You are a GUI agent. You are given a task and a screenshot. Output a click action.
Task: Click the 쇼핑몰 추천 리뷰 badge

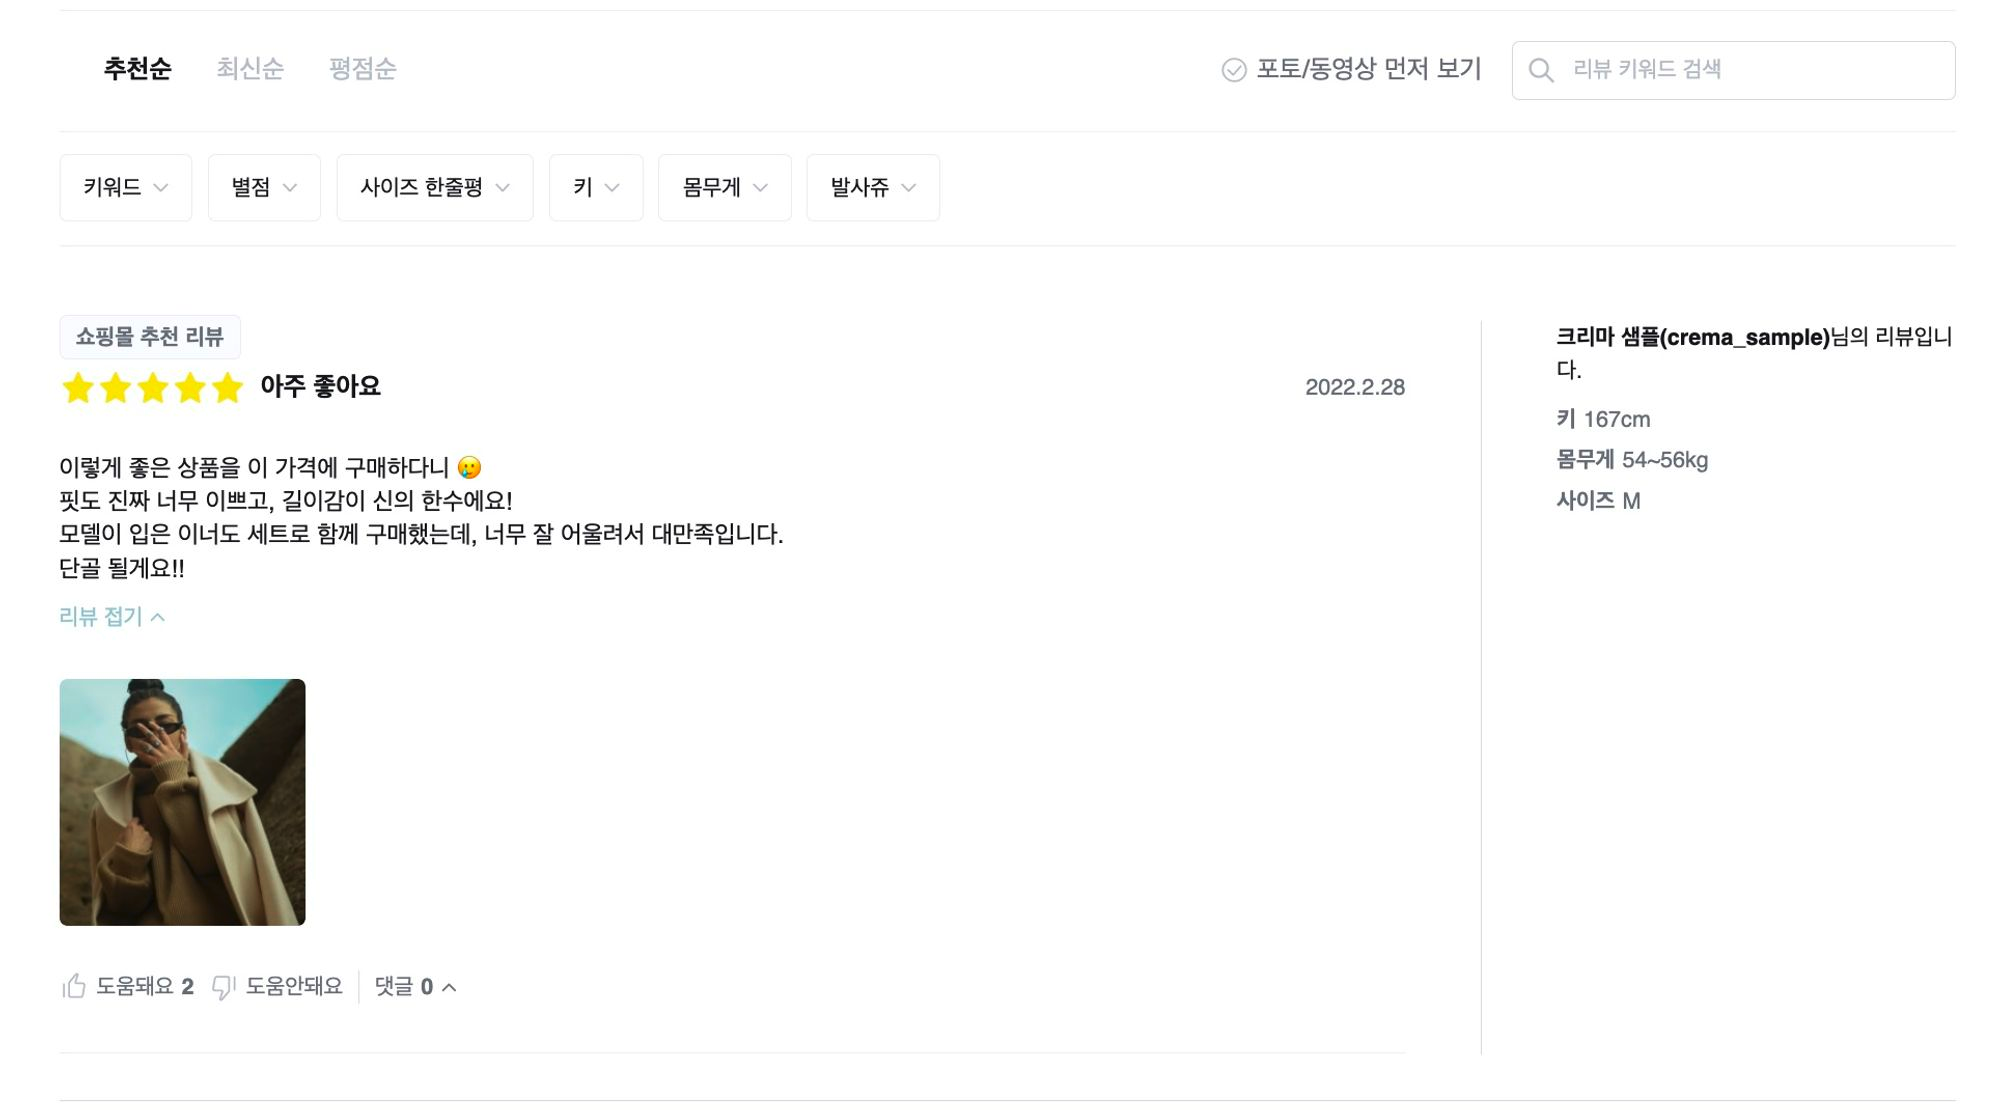click(150, 337)
